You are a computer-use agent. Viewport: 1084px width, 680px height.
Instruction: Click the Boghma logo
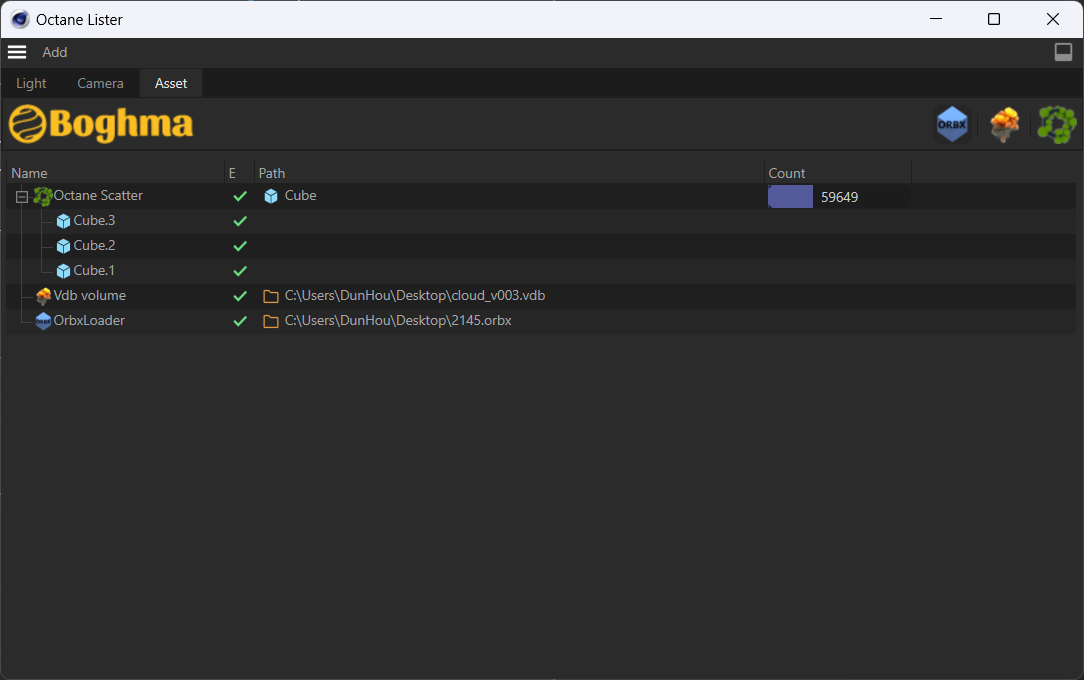click(101, 124)
